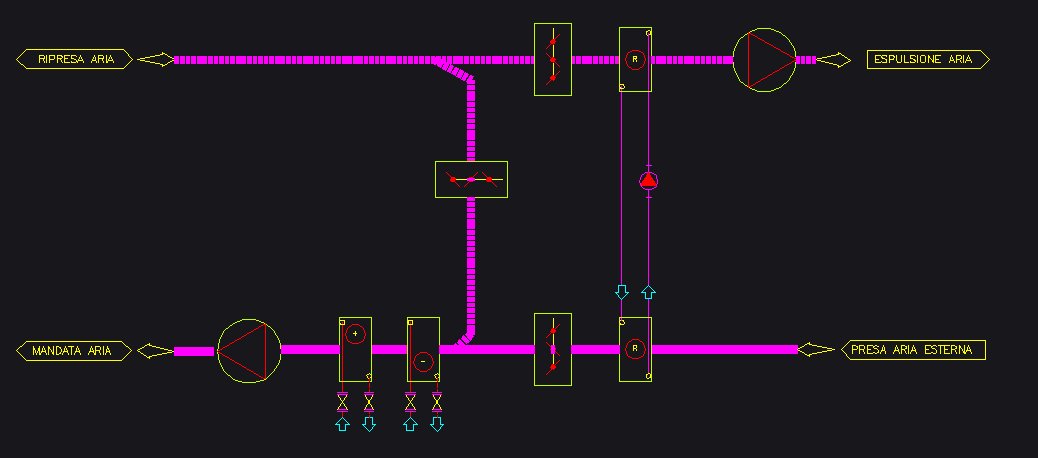1038x458 pixels.
Task: Click the cyan up arrow below the pump
Action: tap(648, 292)
